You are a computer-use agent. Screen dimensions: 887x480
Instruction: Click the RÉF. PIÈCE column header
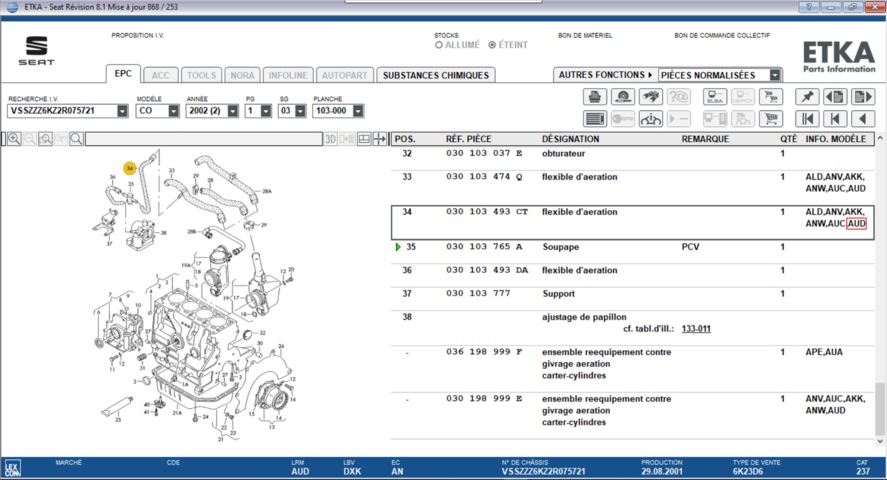(468, 139)
